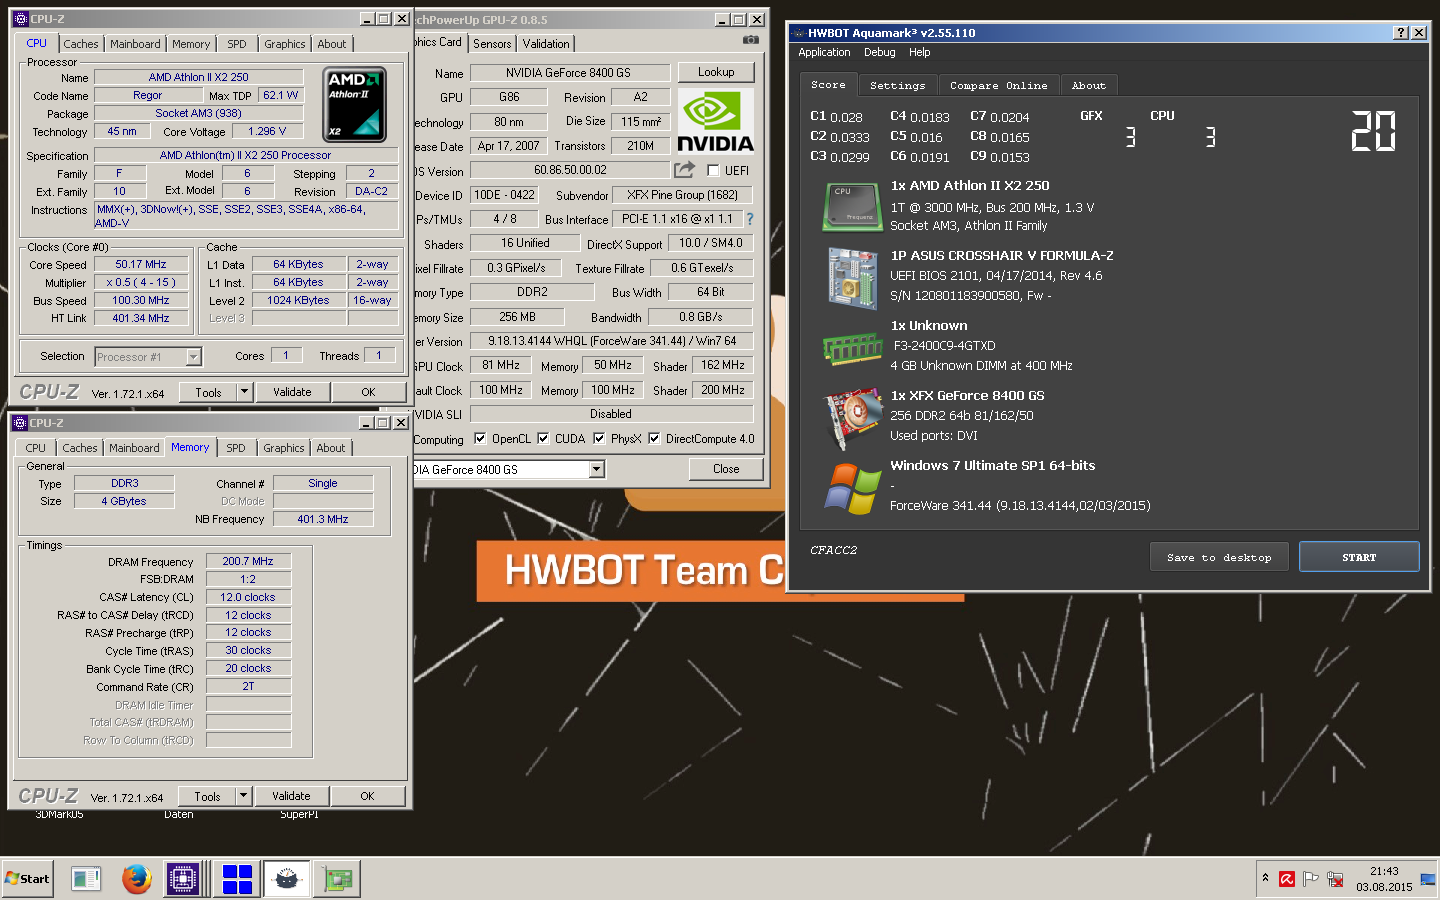Click the Action Center flag tray icon
Screen dimensions: 1440x900
pos(1310,879)
